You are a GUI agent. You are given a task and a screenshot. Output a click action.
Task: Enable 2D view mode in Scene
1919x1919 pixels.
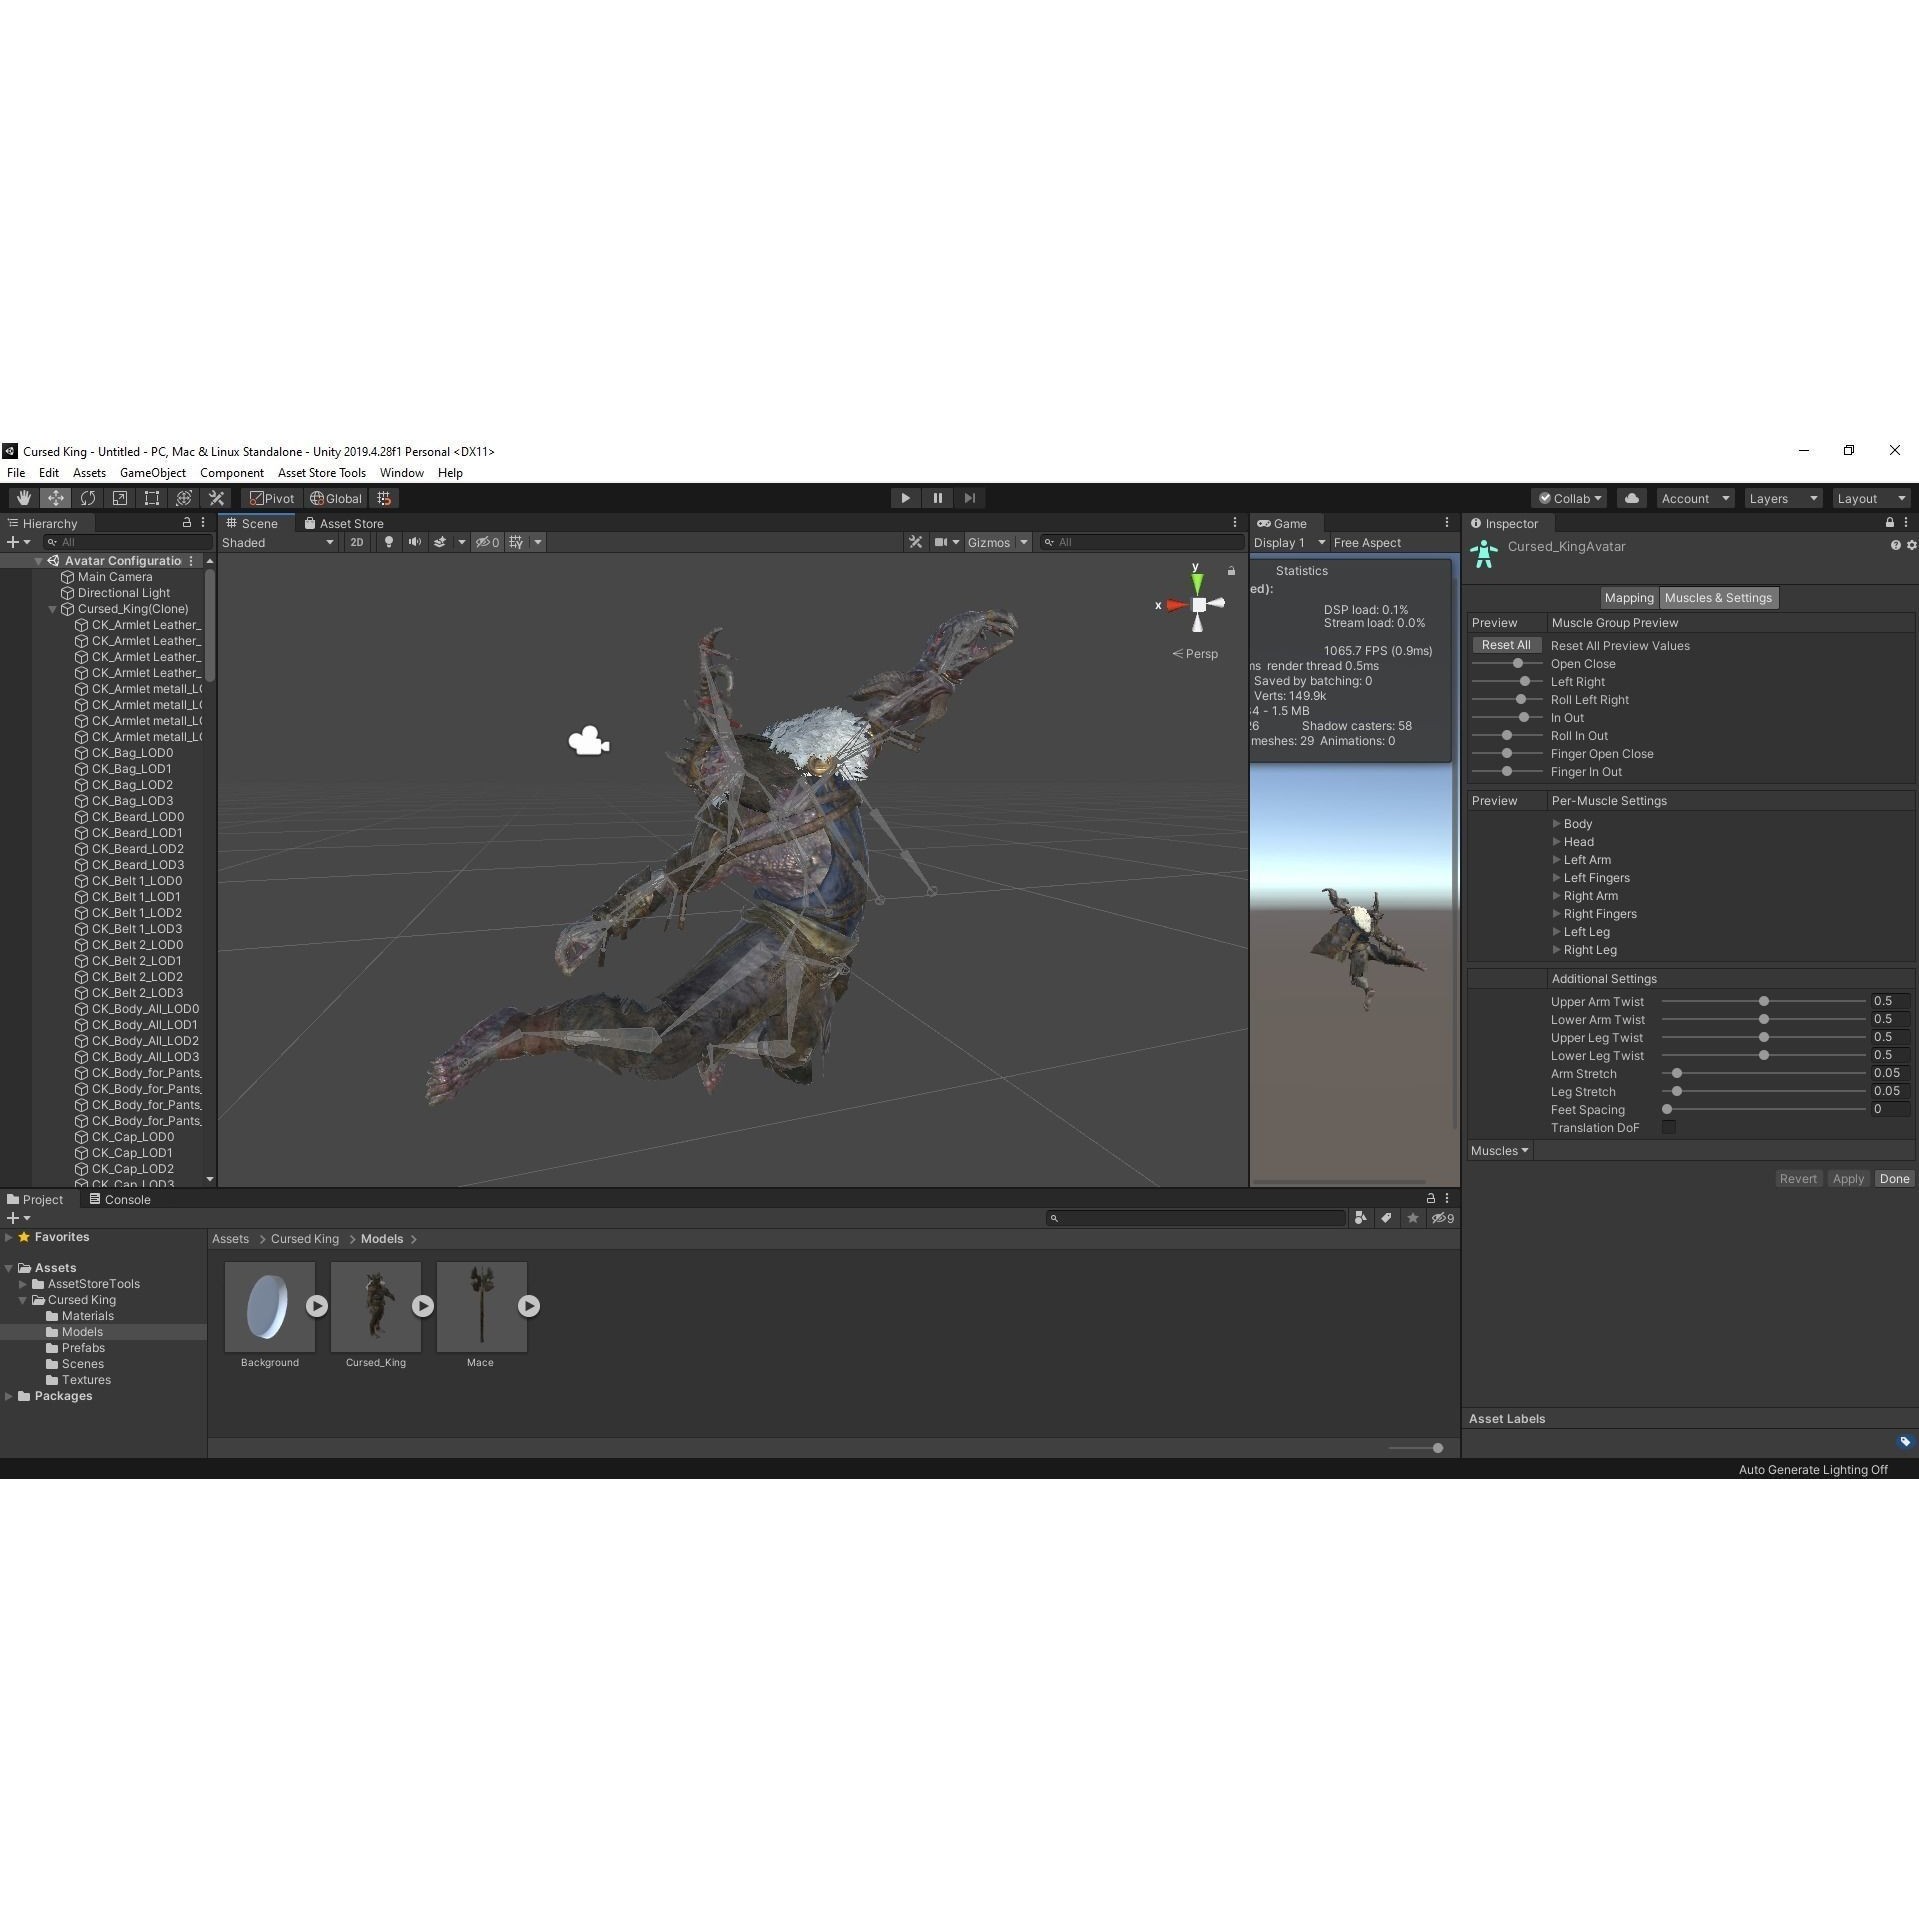(357, 542)
